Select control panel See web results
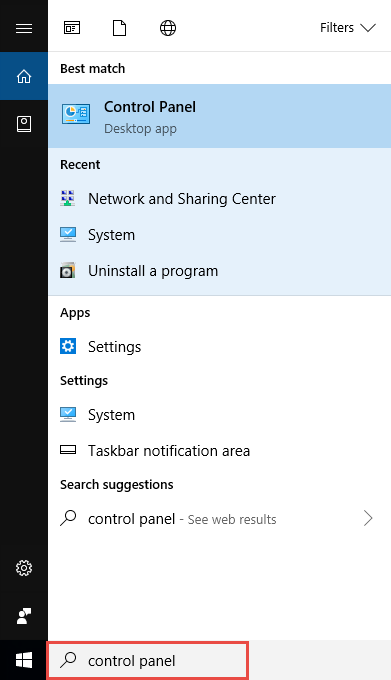The height and width of the screenshot is (680, 391). (x=219, y=518)
